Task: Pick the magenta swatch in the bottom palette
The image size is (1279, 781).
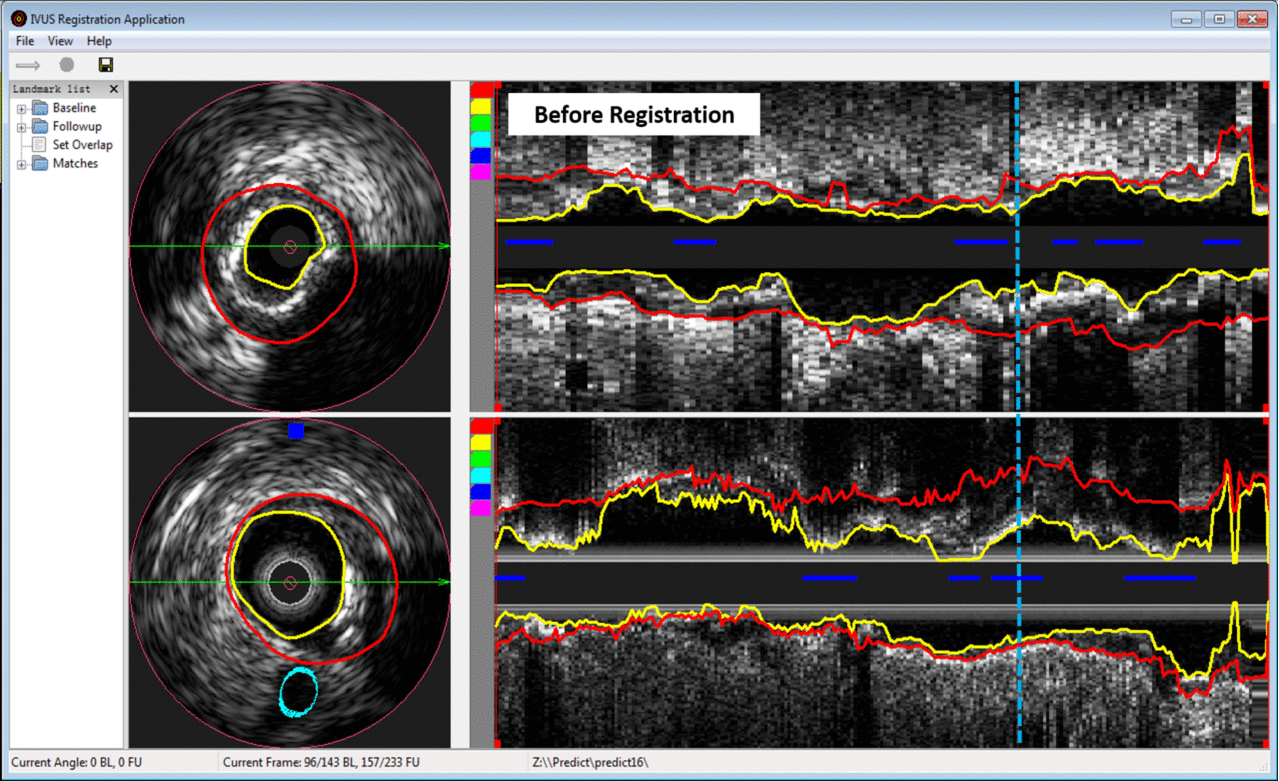Action: tap(481, 509)
